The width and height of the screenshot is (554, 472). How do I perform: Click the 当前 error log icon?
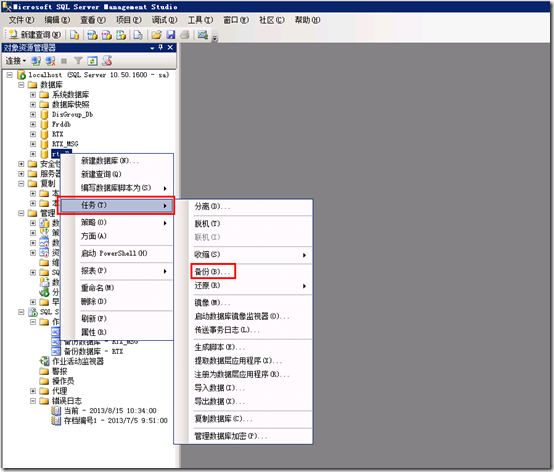56,411
